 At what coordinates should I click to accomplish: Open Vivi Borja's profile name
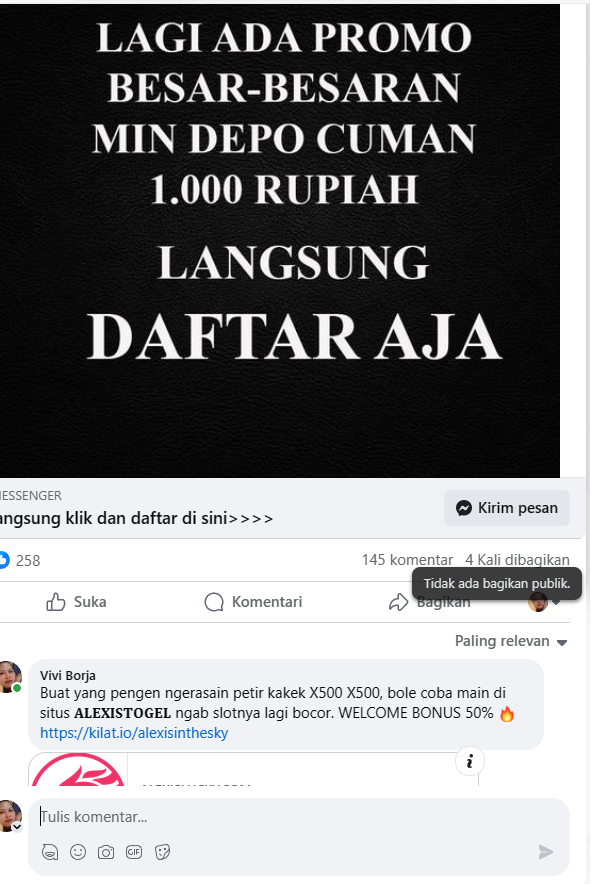click(68, 675)
